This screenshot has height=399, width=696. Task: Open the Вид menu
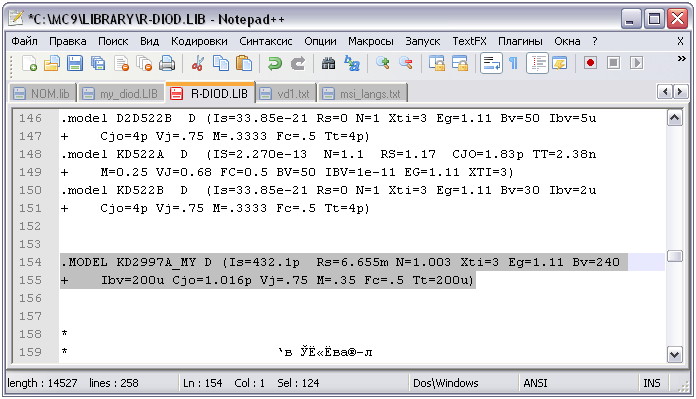click(x=149, y=41)
